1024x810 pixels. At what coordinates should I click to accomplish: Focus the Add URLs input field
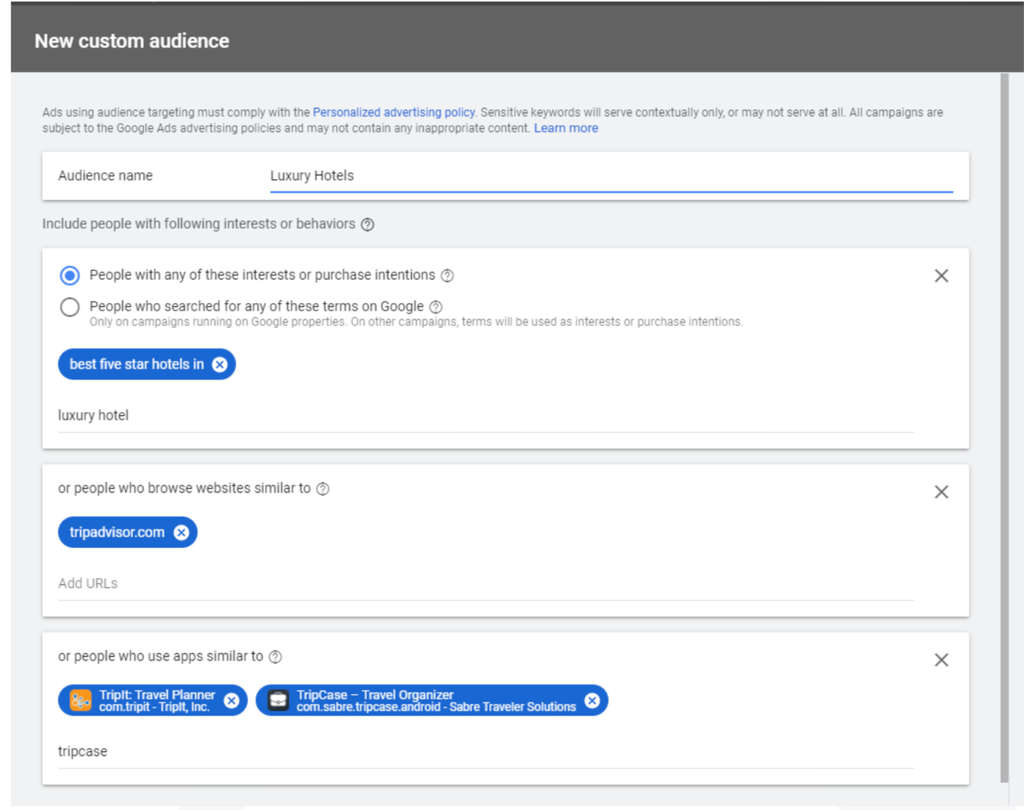pos(485,583)
